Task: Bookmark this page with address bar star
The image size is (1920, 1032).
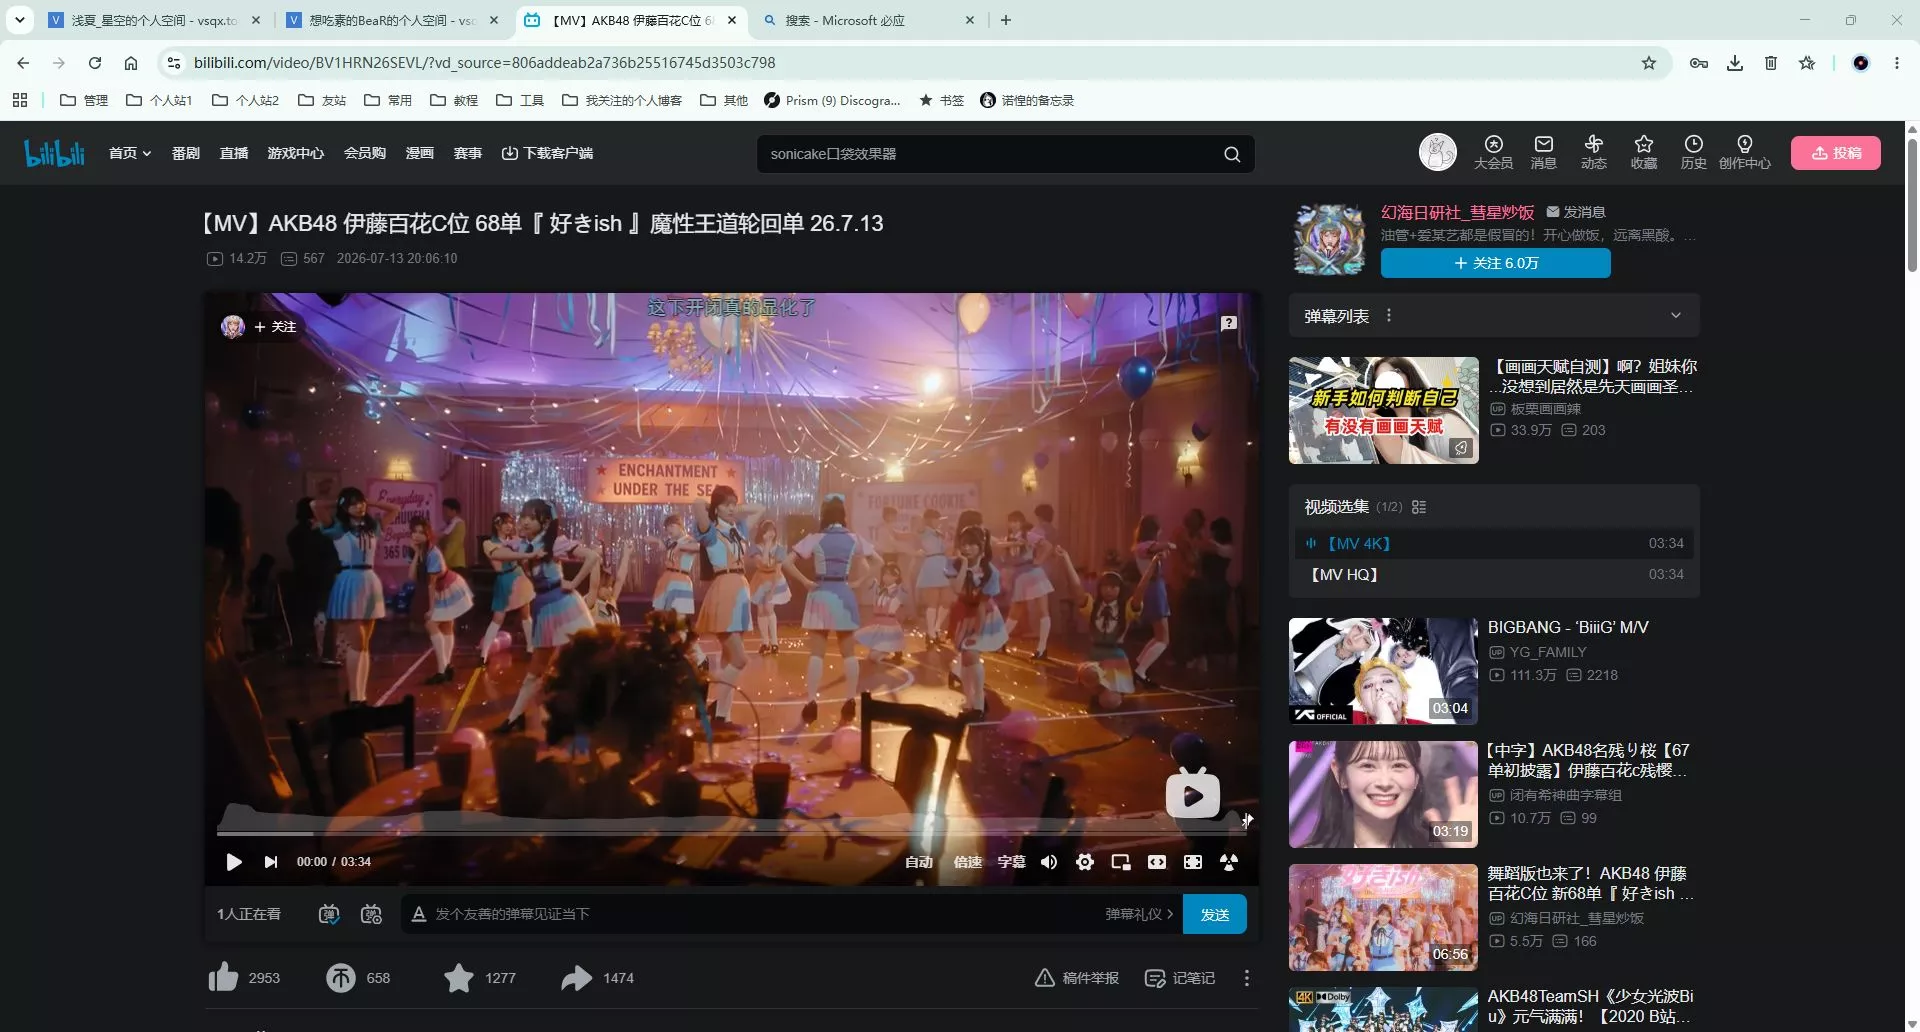Action: coord(1649,63)
